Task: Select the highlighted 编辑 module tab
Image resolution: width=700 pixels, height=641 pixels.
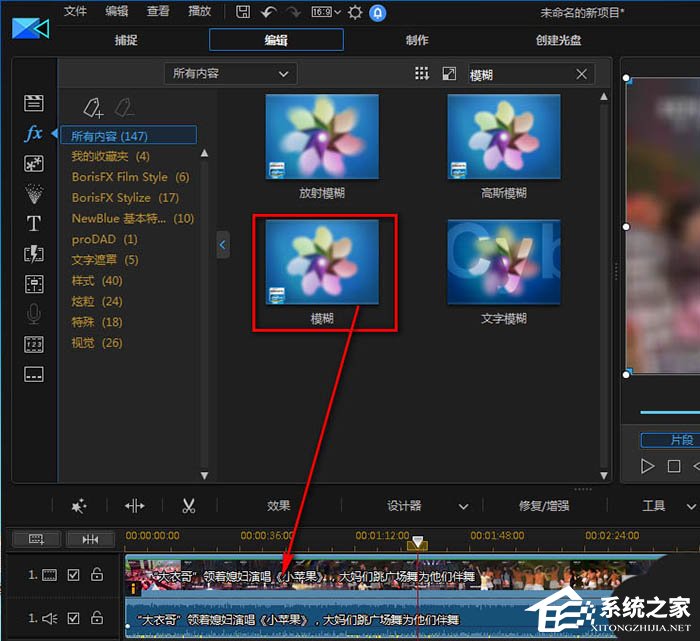Action: (x=276, y=40)
